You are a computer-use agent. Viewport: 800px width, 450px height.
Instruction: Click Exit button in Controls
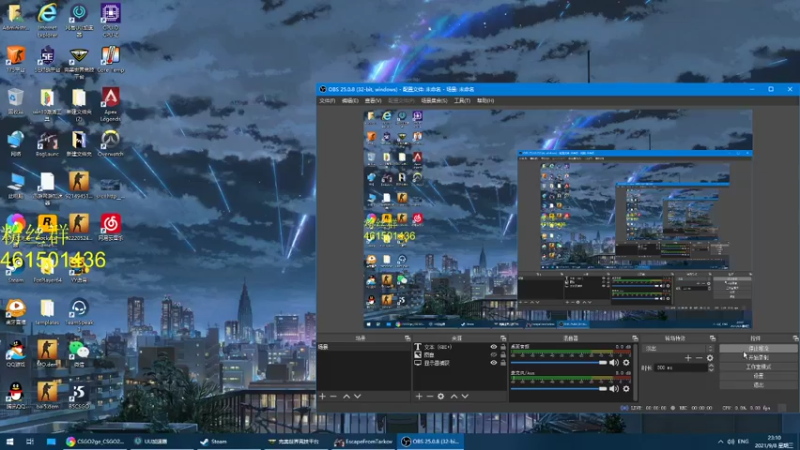coord(758,385)
